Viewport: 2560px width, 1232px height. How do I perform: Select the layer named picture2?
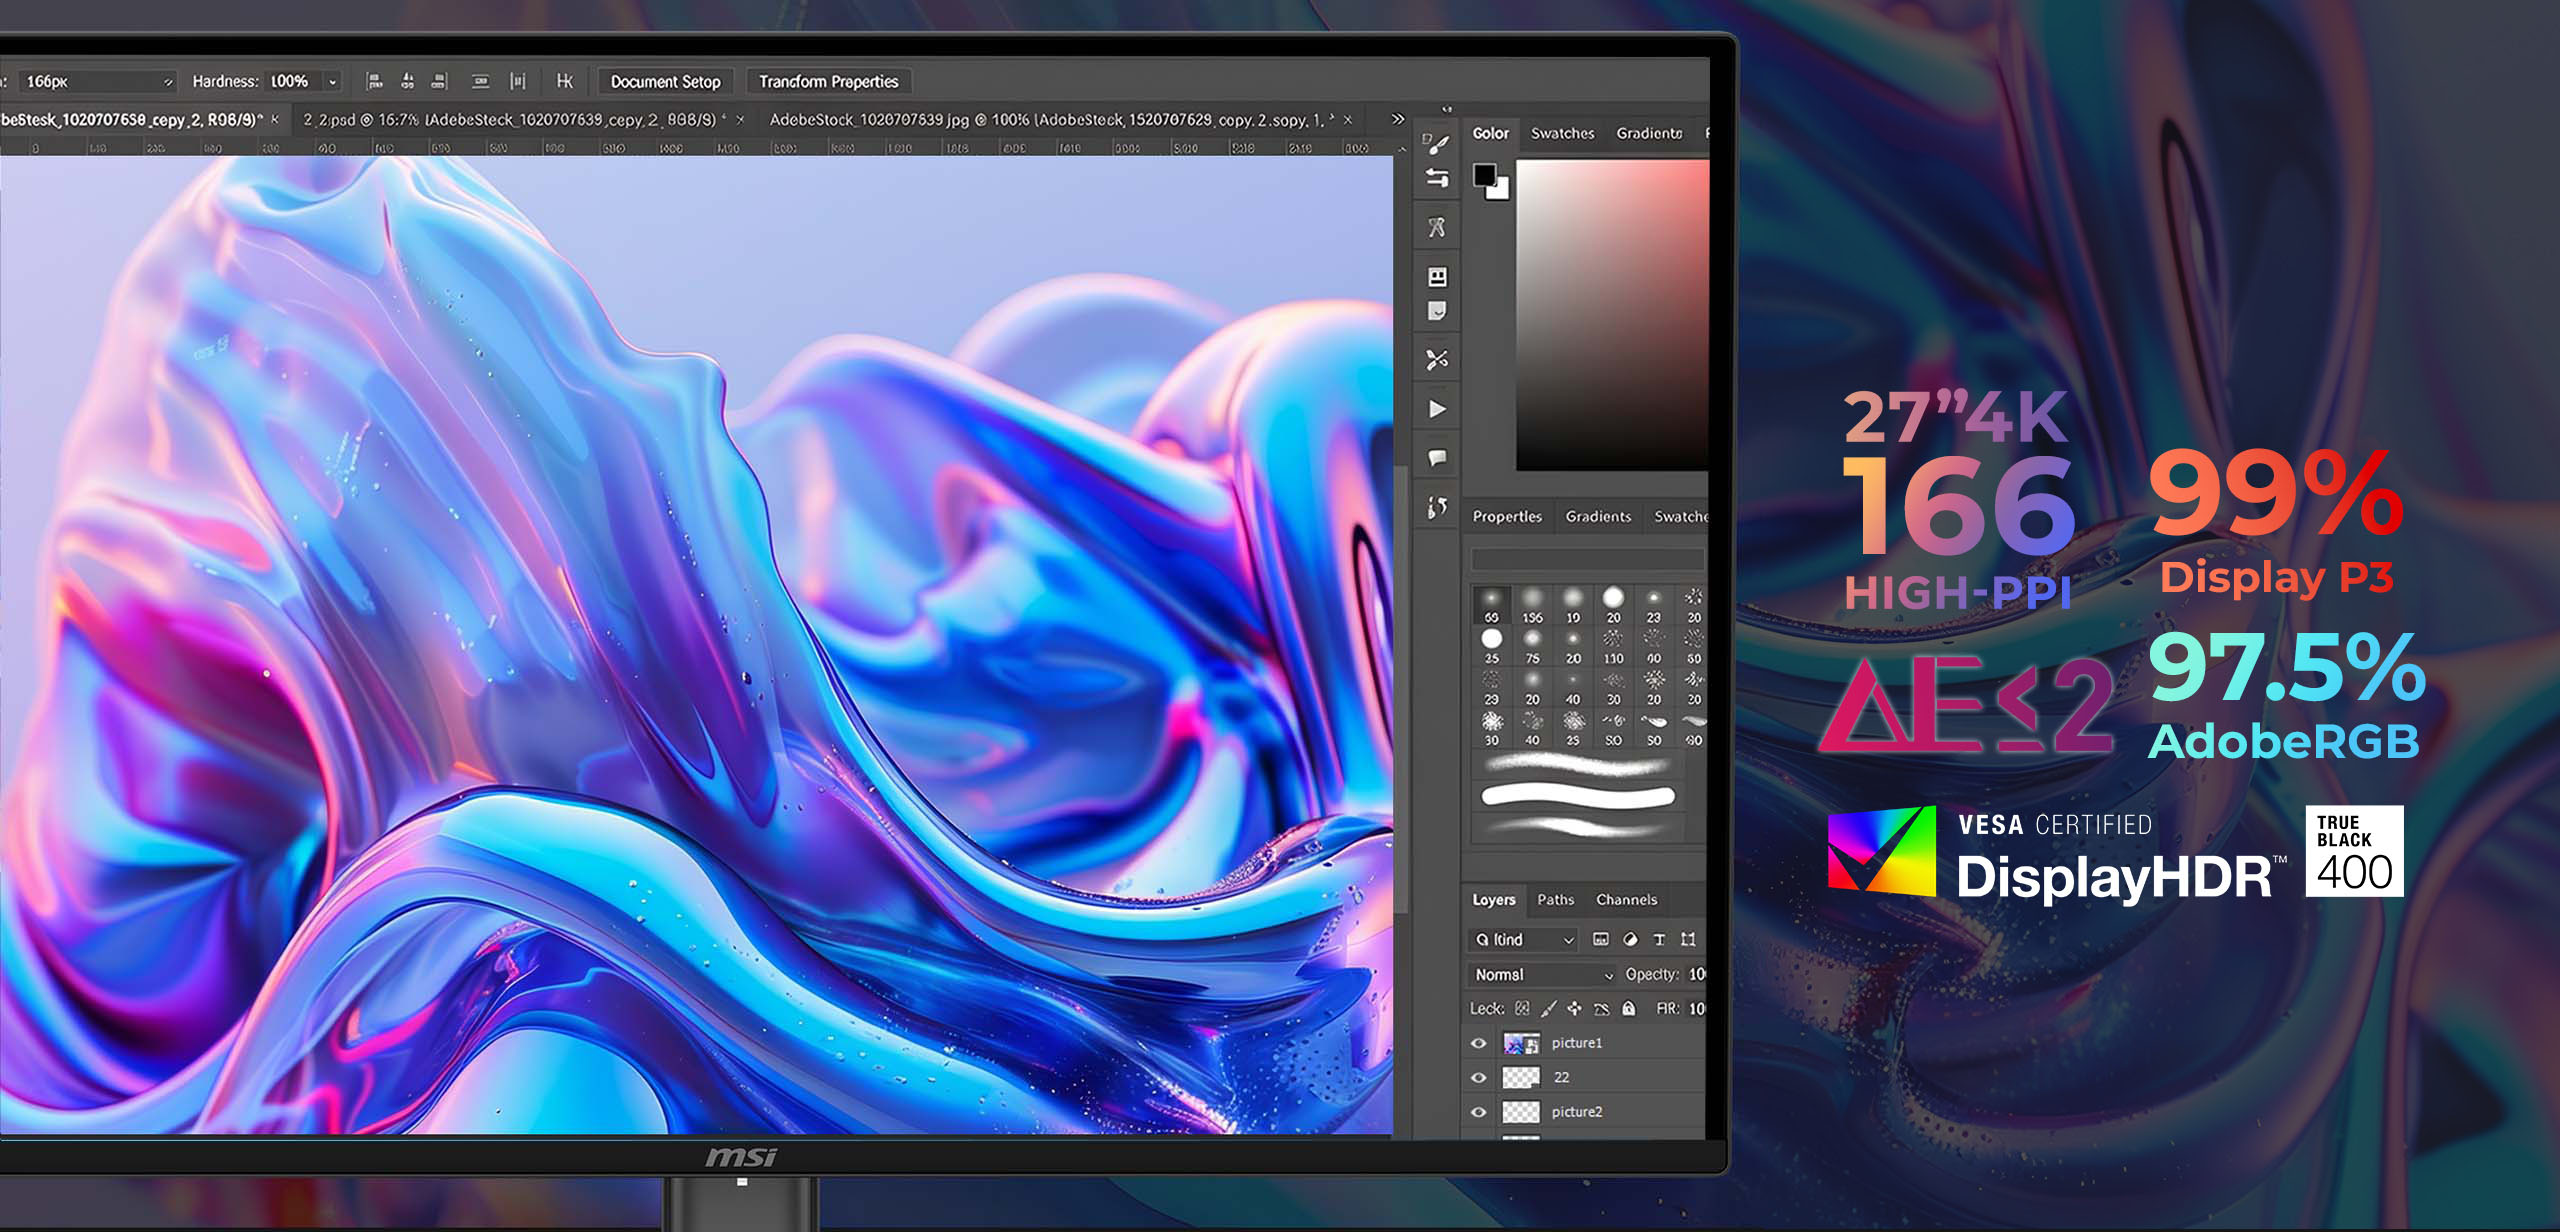tap(1585, 1111)
